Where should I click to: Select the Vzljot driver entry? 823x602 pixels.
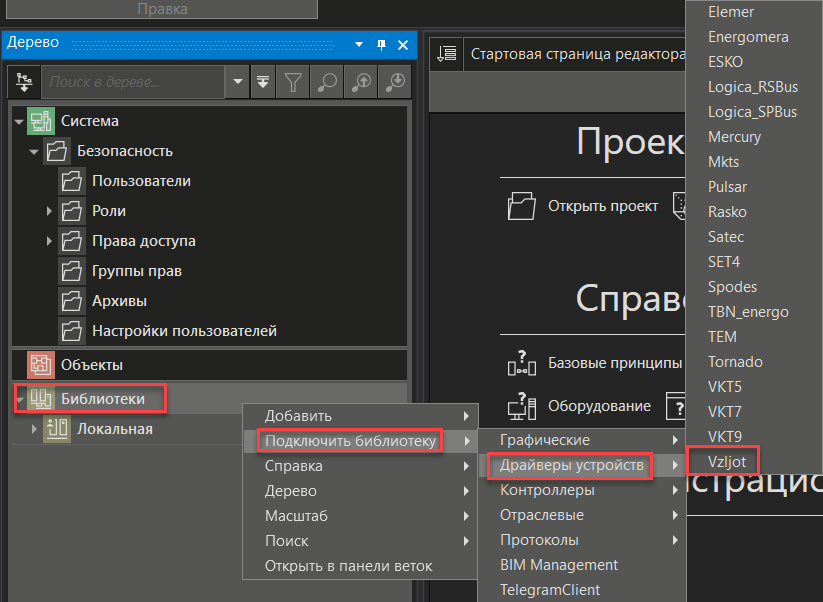point(722,461)
